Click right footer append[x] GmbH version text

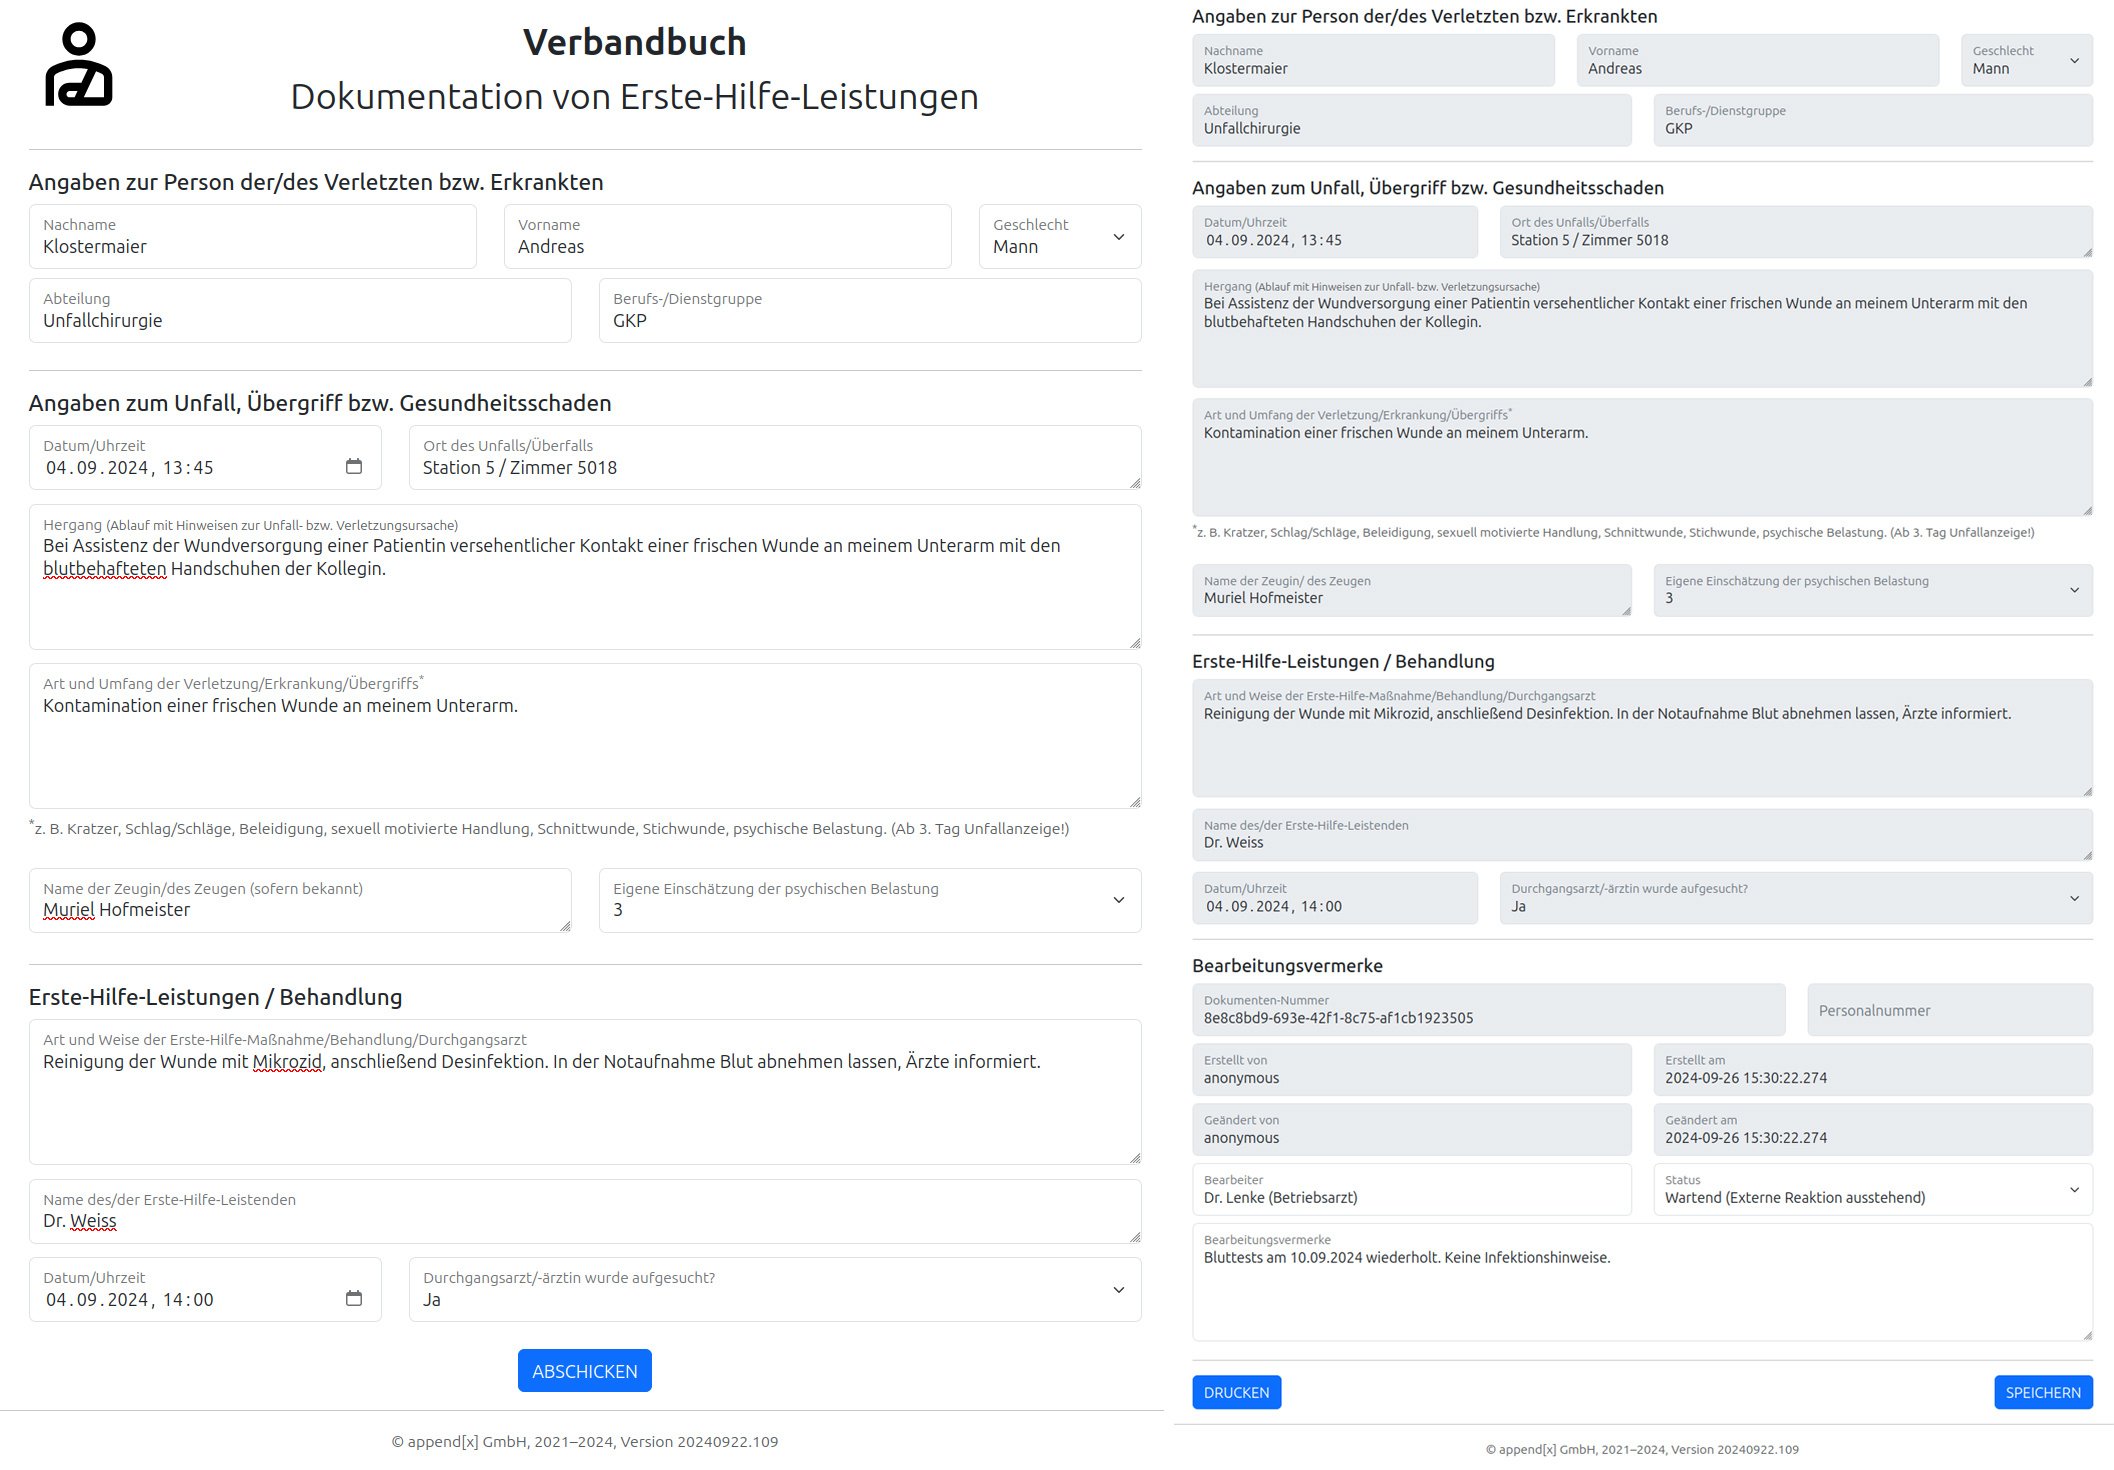(1642, 1449)
